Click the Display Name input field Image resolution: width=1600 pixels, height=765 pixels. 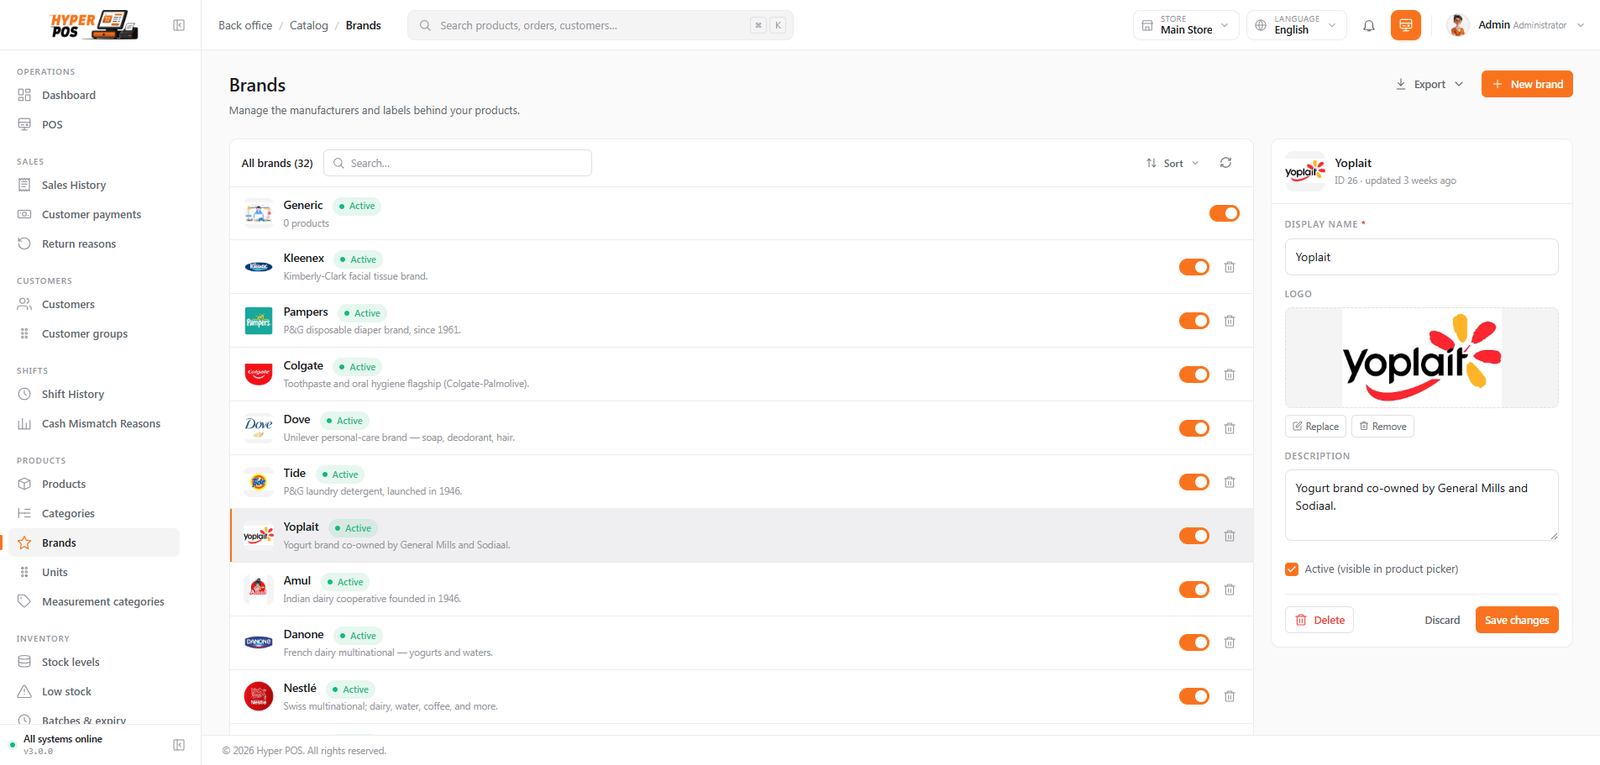[x=1421, y=257]
